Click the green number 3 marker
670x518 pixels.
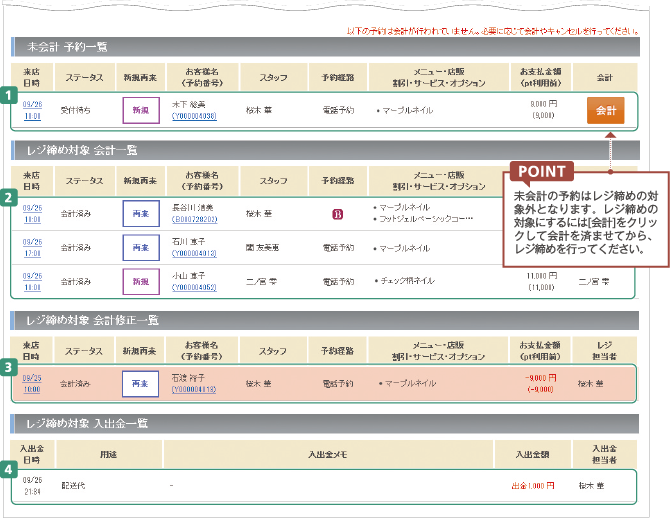(x=8, y=368)
